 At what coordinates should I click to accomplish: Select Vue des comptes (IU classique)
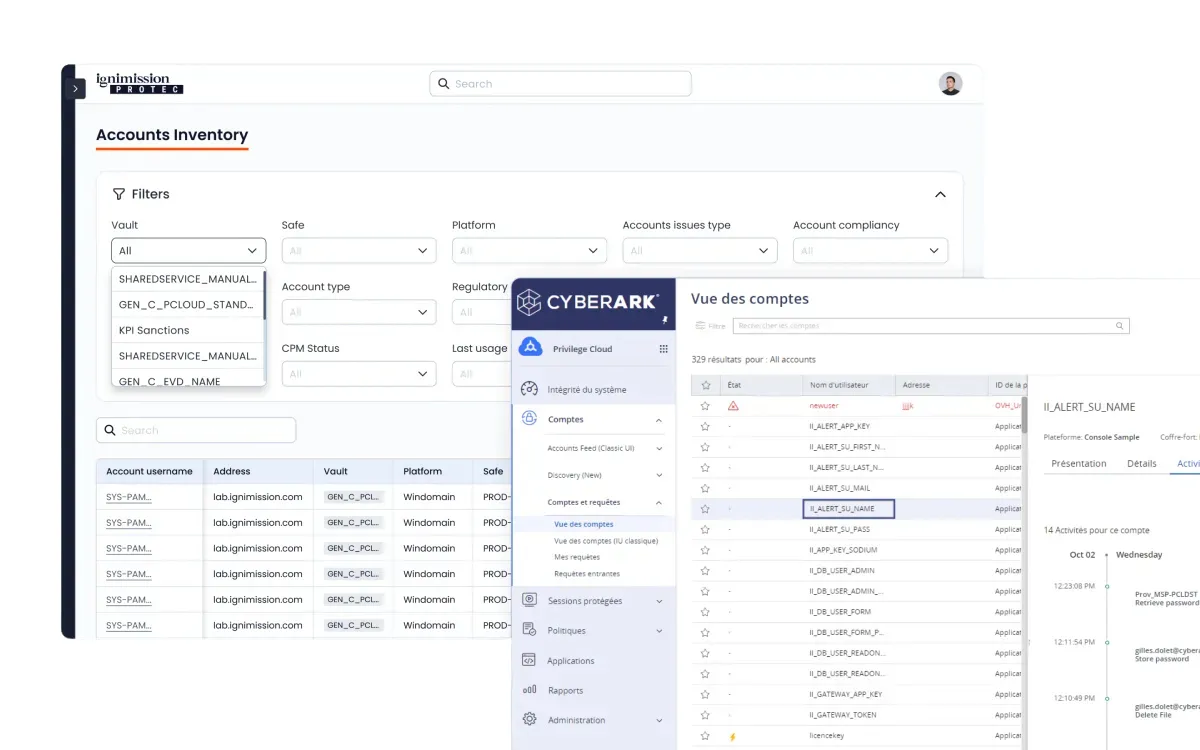(x=606, y=541)
